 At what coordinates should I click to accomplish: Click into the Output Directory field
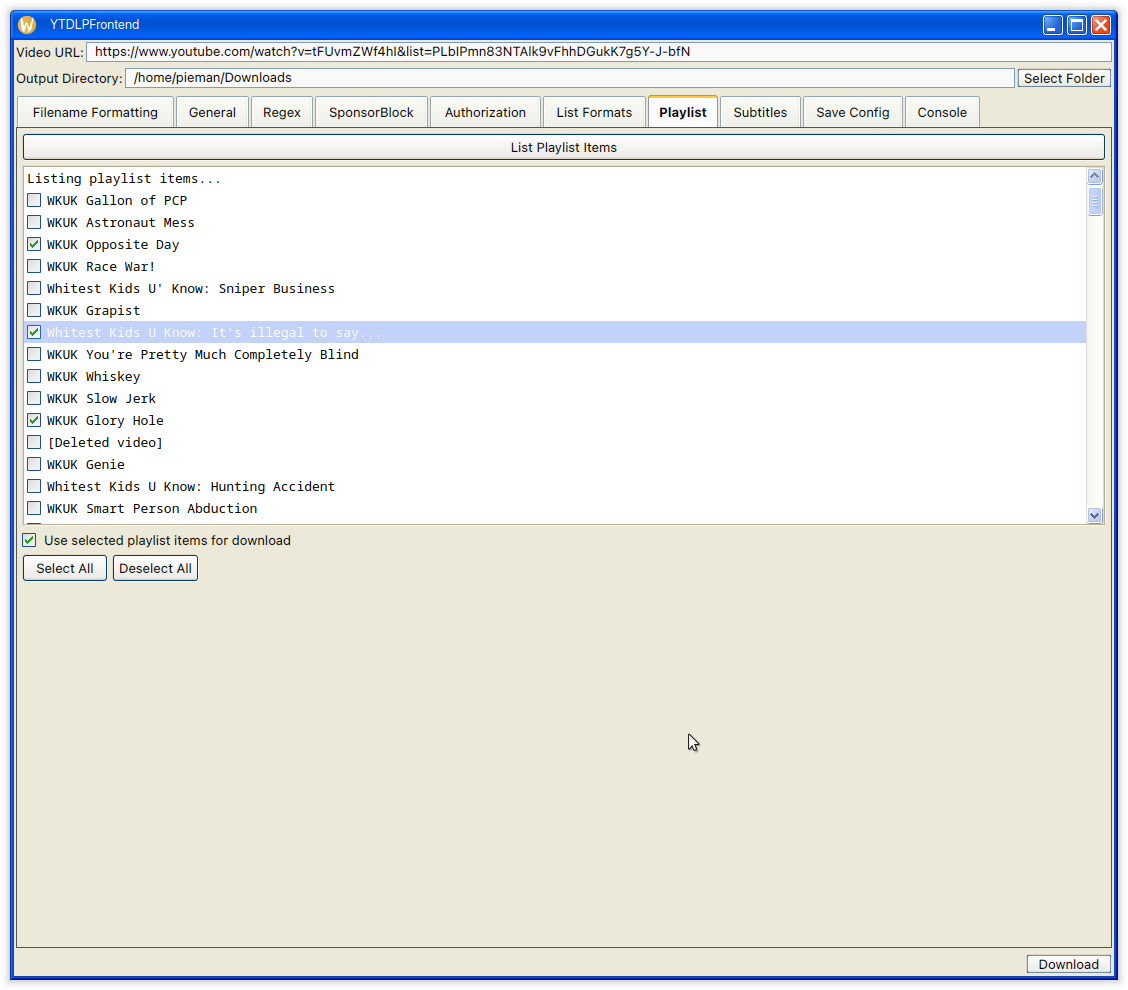[x=570, y=78]
